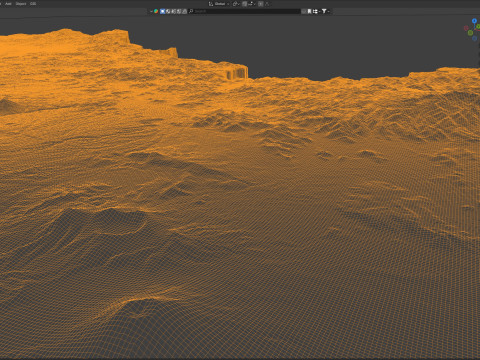Click the second display mode icon
Image resolution: width=480 pixels, height=360 pixels.
(168, 11)
